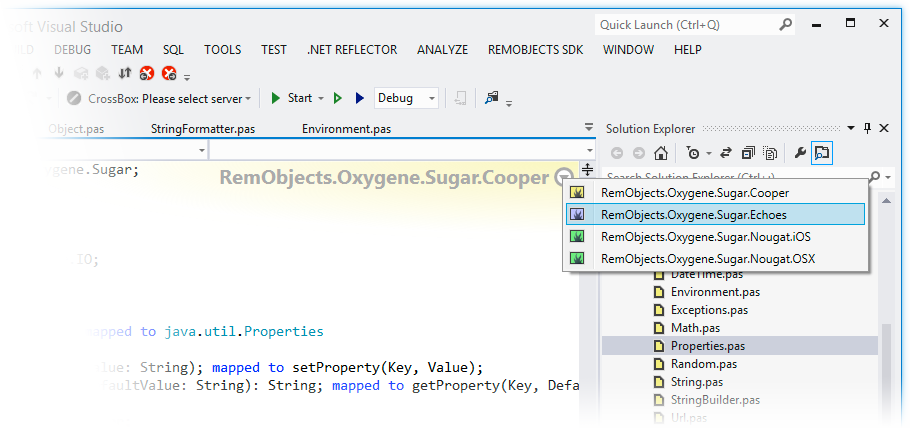Open the Pending Changes Filter dropdown arrow
The image size is (910, 428).
pyautogui.click(x=707, y=153)
